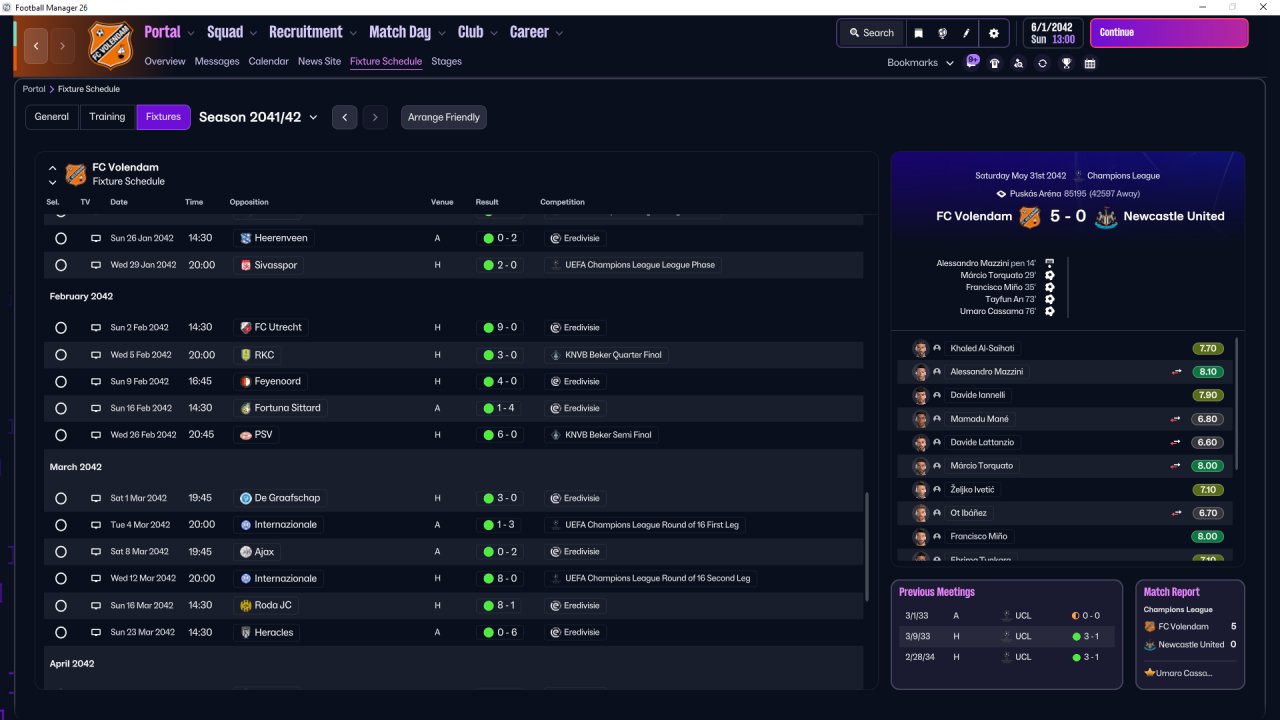The height and width of the screenshot is (720, 1280).
Task: Select the PSV fixture radio button
Action: (x=61, y=435)
